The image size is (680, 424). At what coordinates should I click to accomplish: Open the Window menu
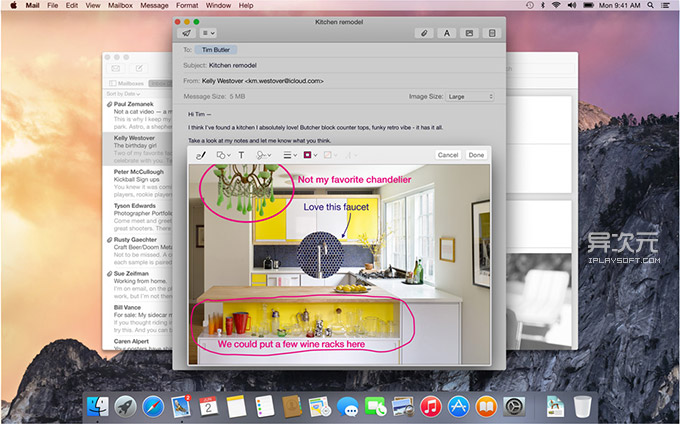(218, 5)
